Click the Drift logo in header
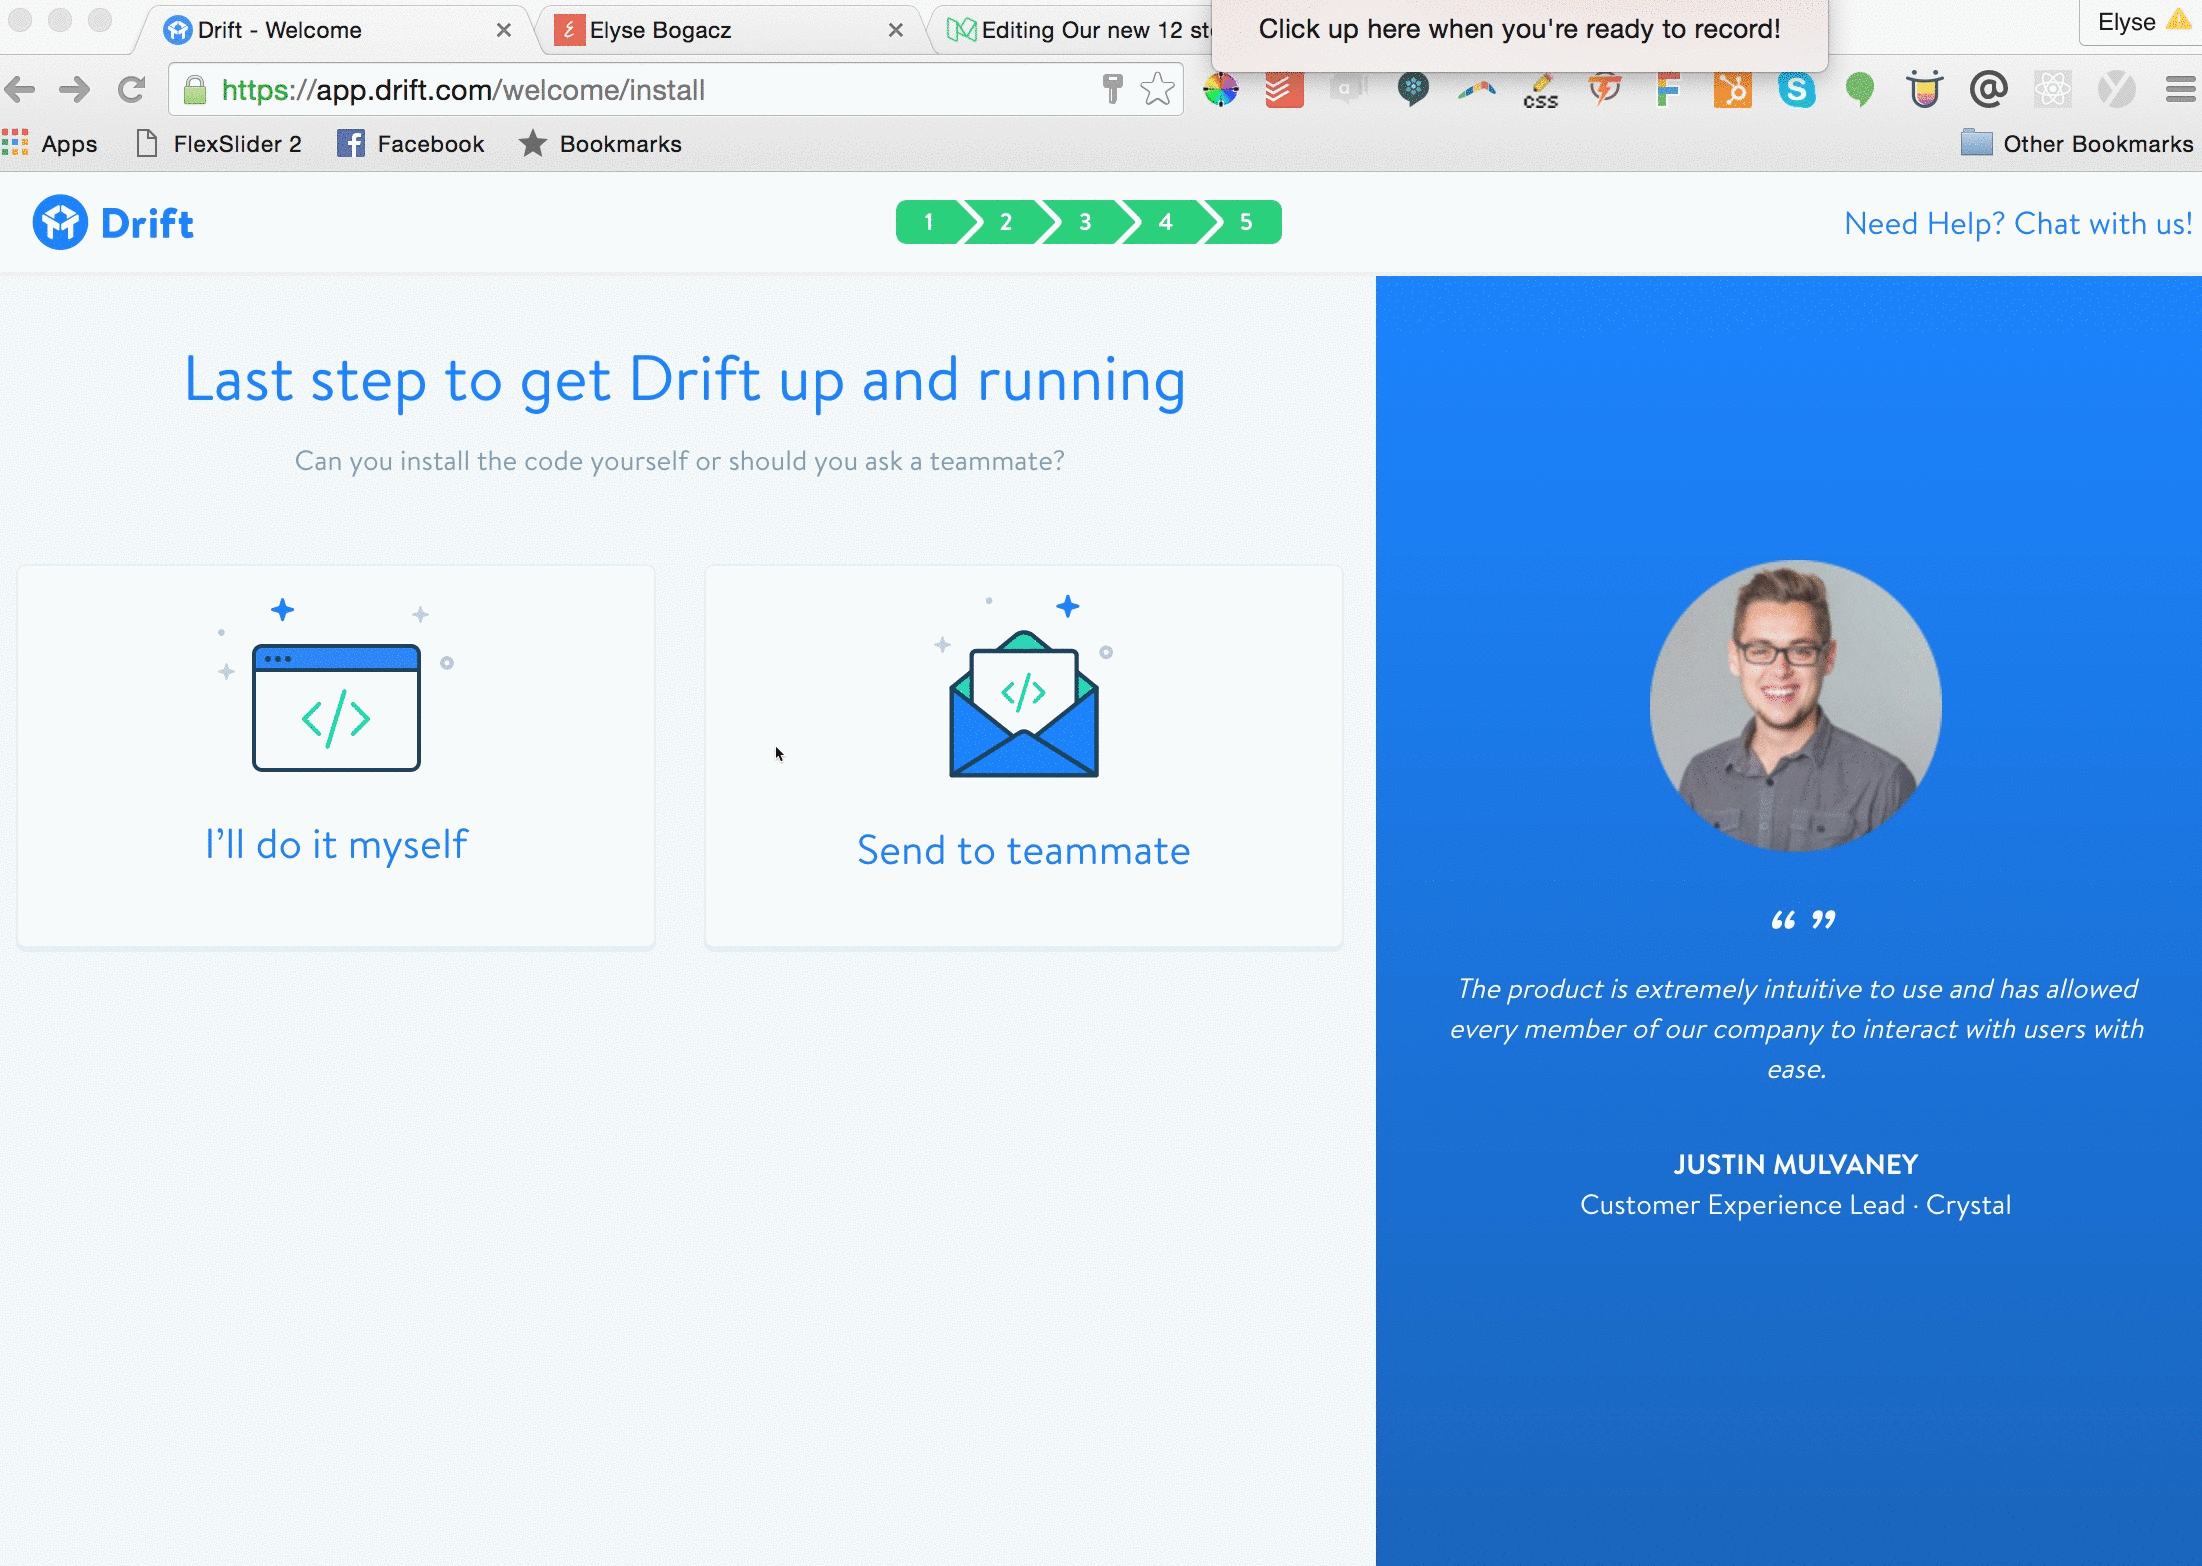This screenshot has height=1566, width=2202. pos(113,223)
